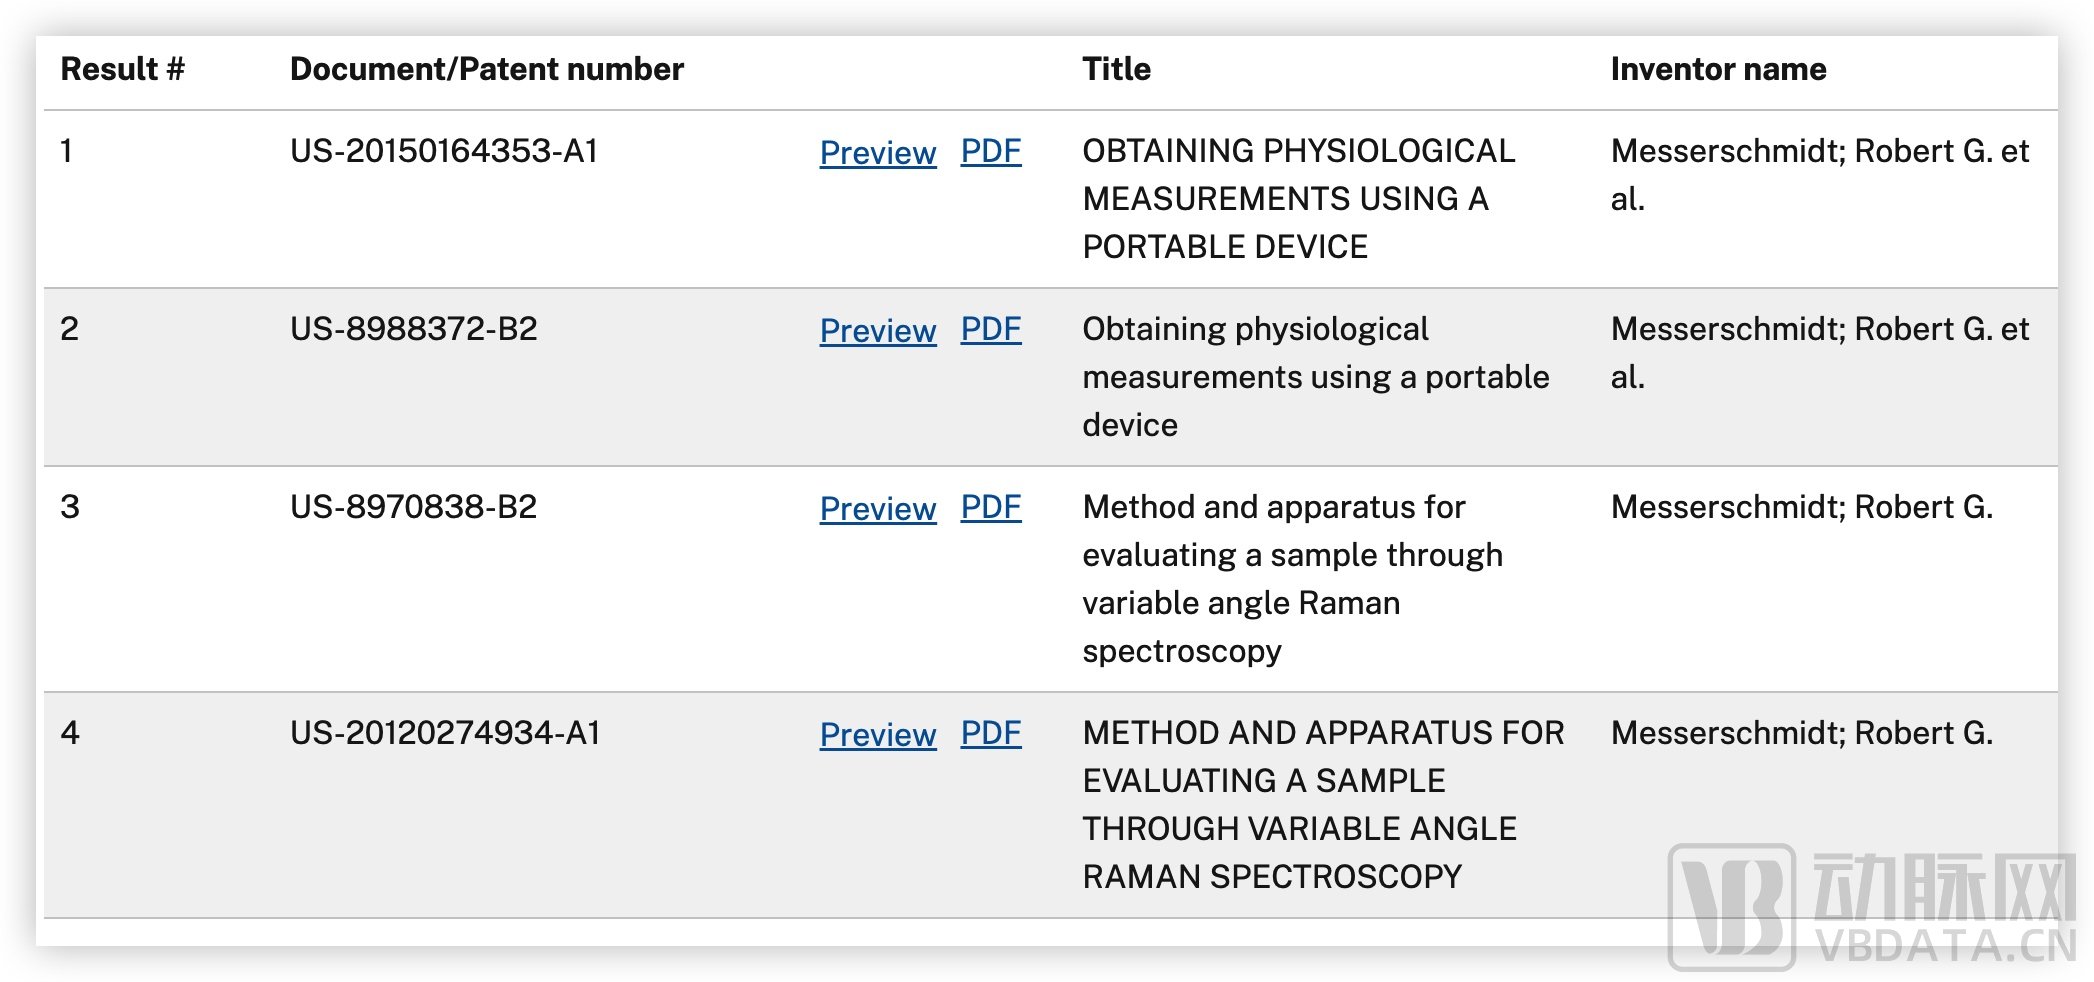Screen dimensions: 2094x982
Task: Click the VBDATA.CN watermark logo
Action: click(x=1870, y=908)
